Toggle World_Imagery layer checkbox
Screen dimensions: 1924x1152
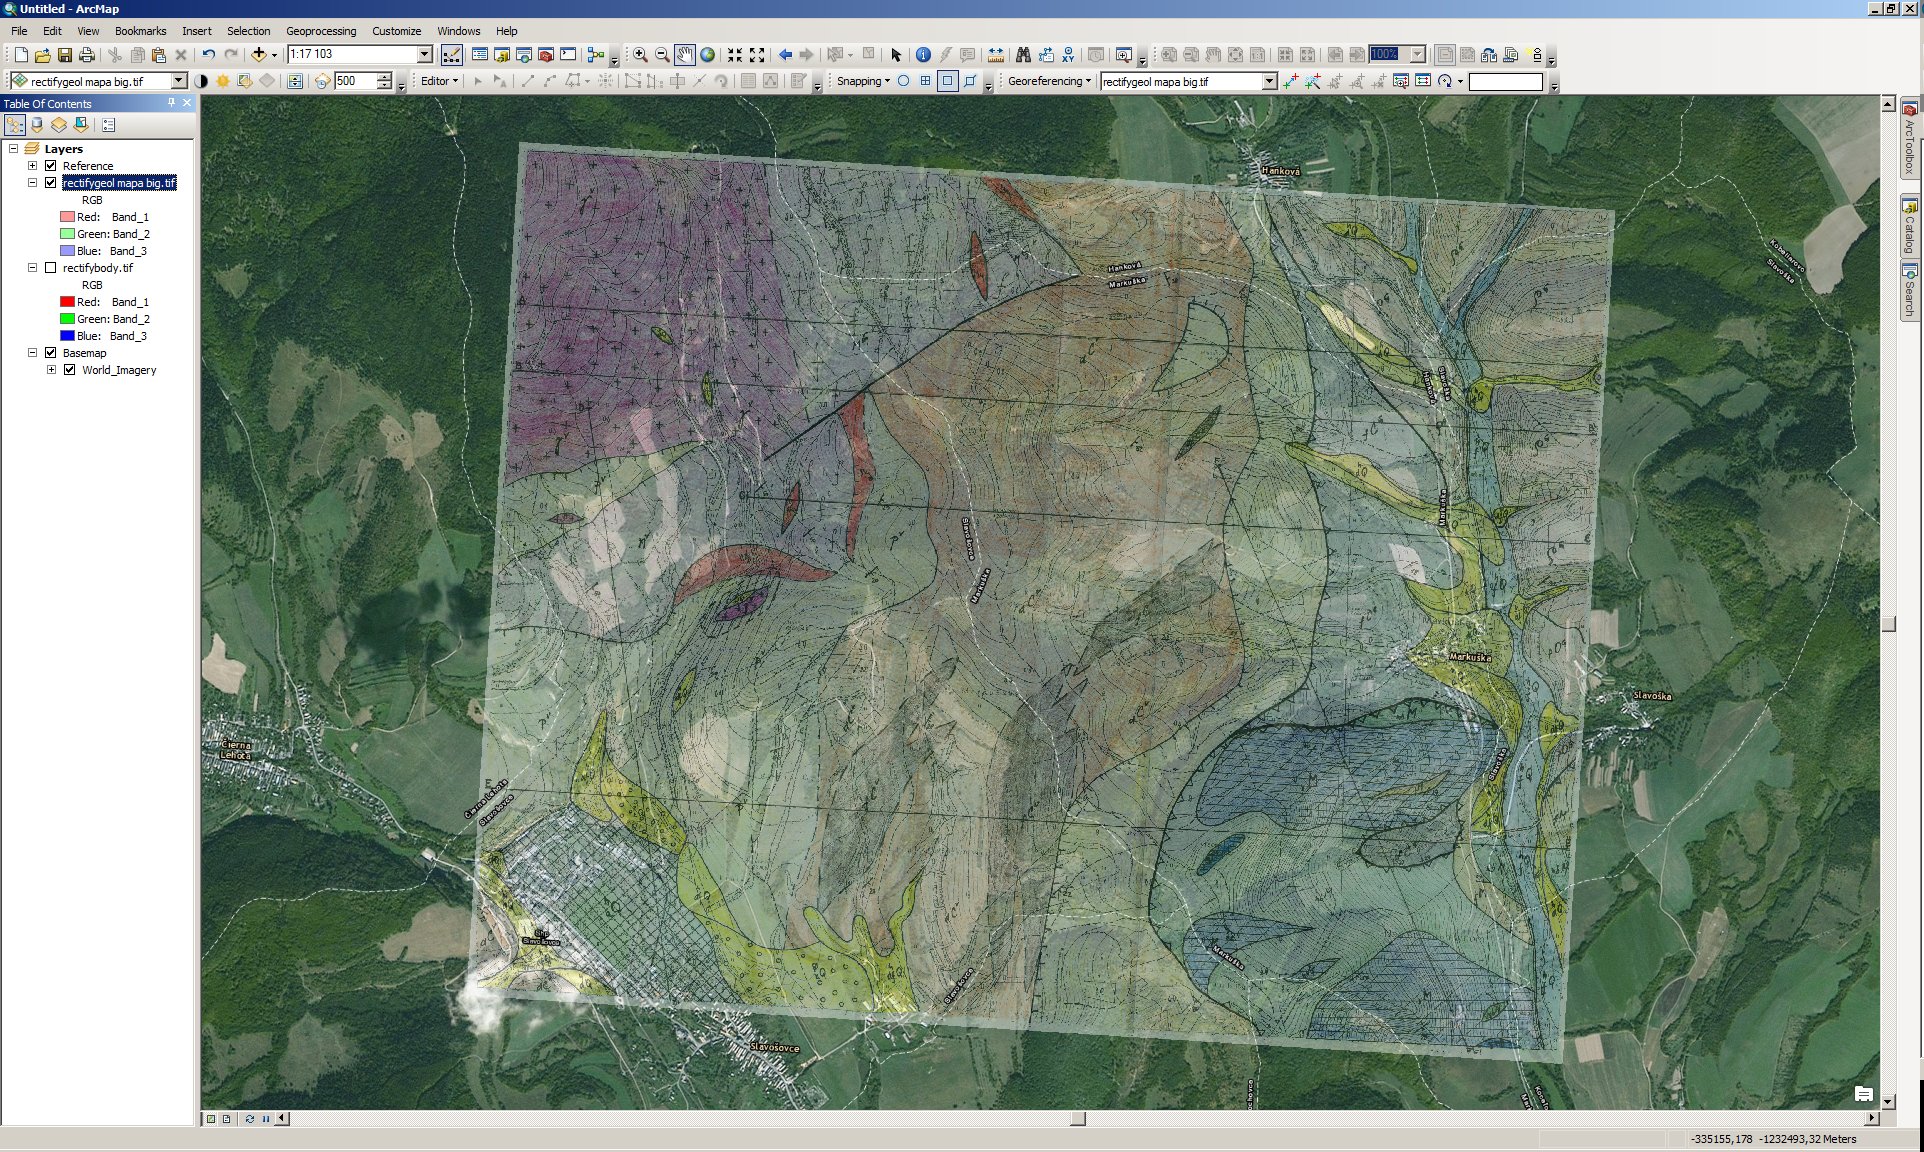(69, 370)
